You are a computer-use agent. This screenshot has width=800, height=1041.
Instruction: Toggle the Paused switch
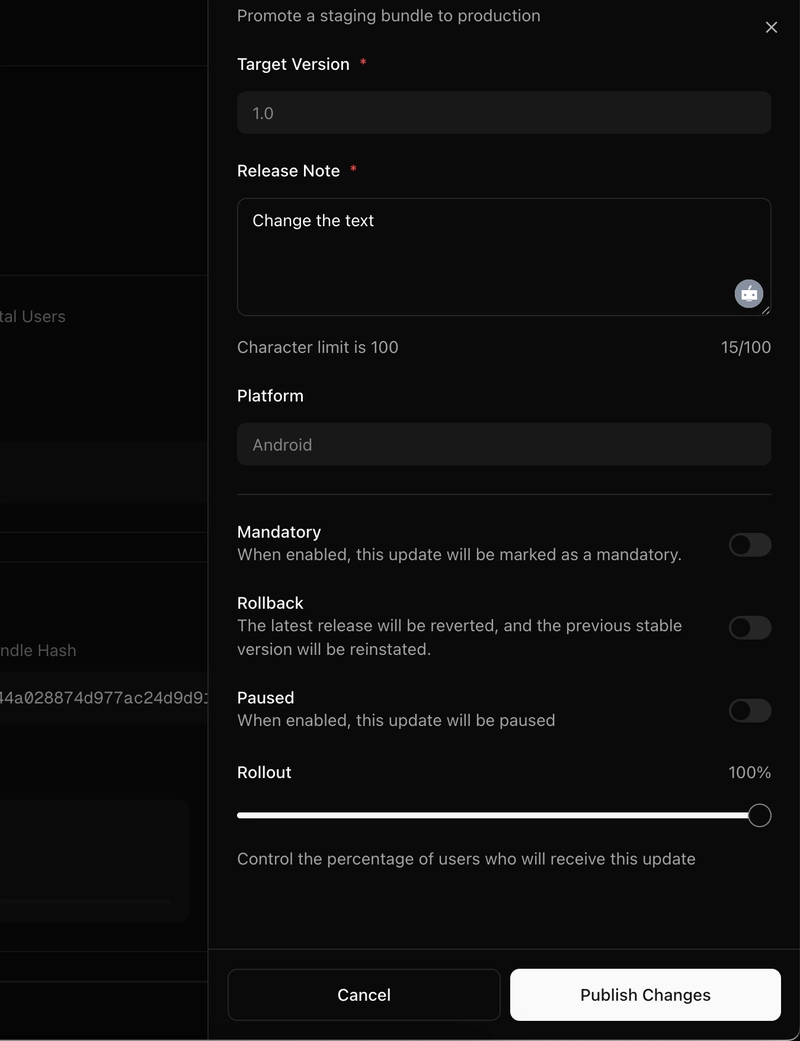[x=749, y=711]
